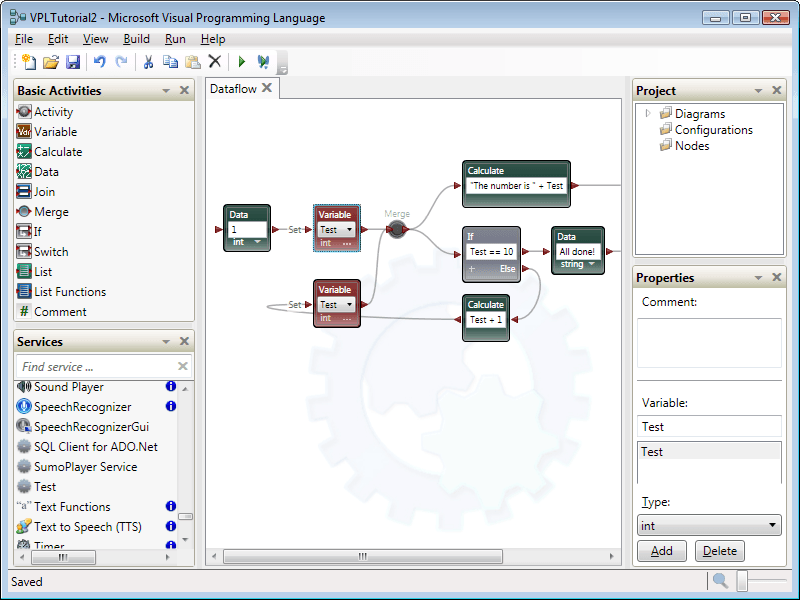Screen dimensions: 800x600
Task: Click the Add button in Properties
Action: click(662, 551)
